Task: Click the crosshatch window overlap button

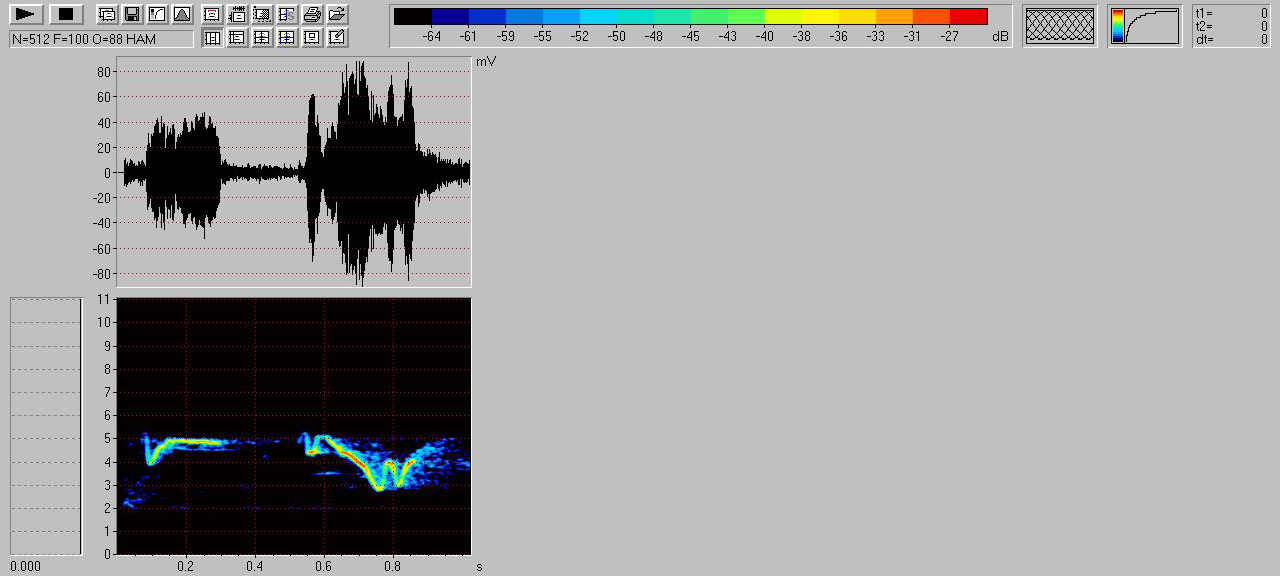Action: coord(1060,25)
